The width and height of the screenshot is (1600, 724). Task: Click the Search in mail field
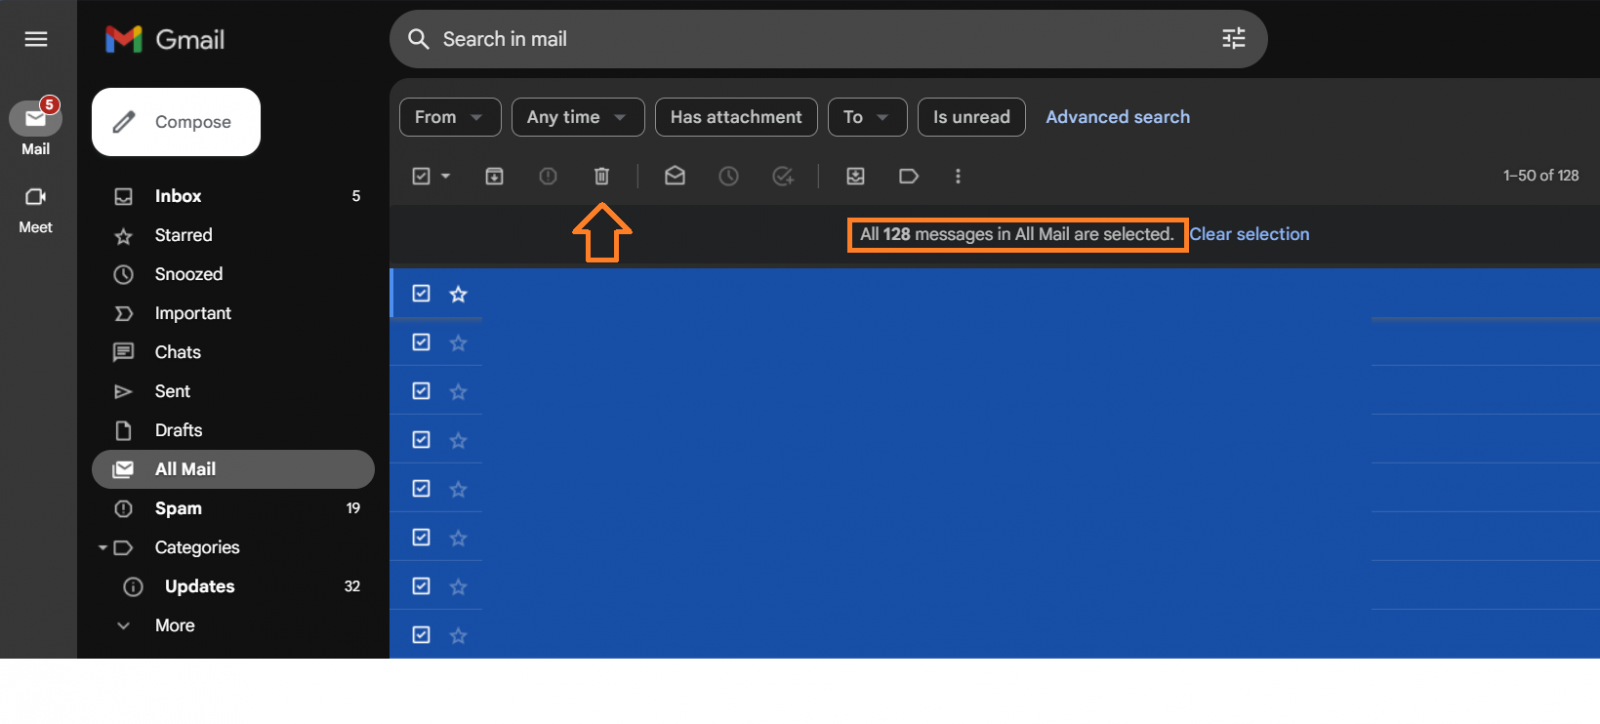pos(800,39)
